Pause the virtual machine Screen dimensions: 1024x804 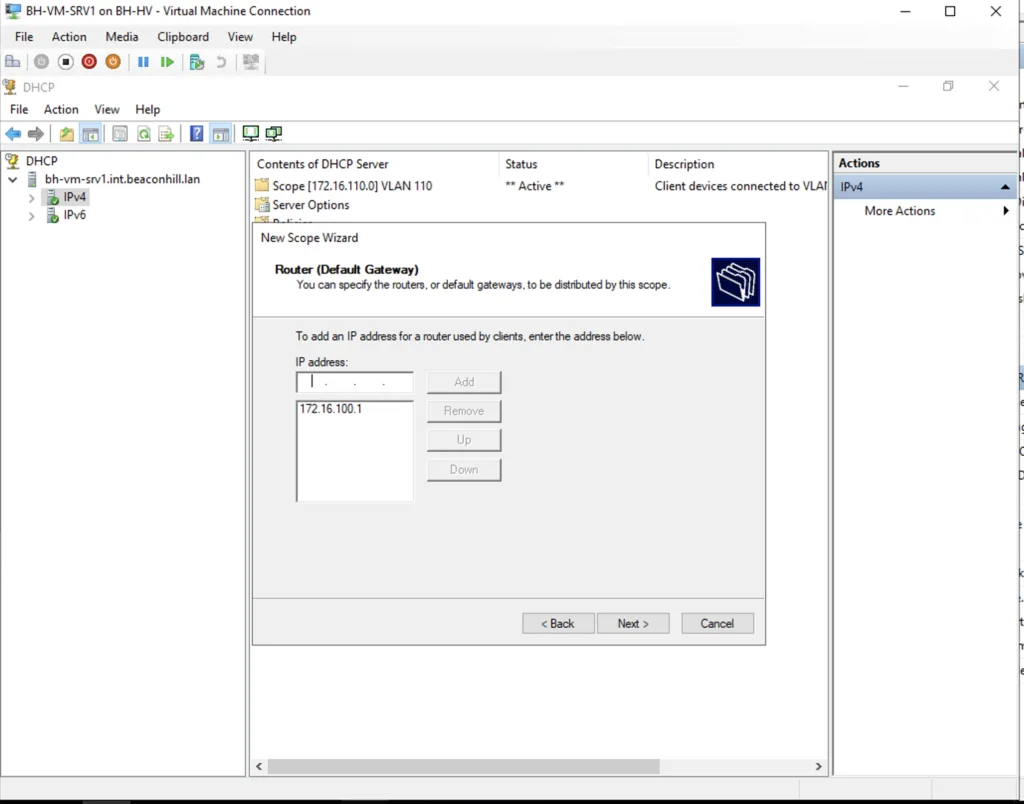tap(143, 62)
